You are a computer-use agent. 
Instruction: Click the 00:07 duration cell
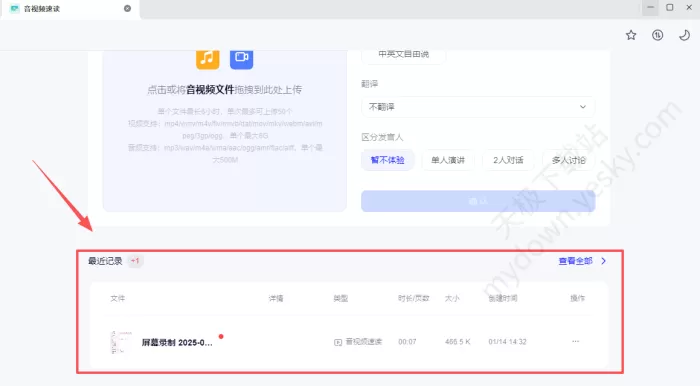(407, 342)
